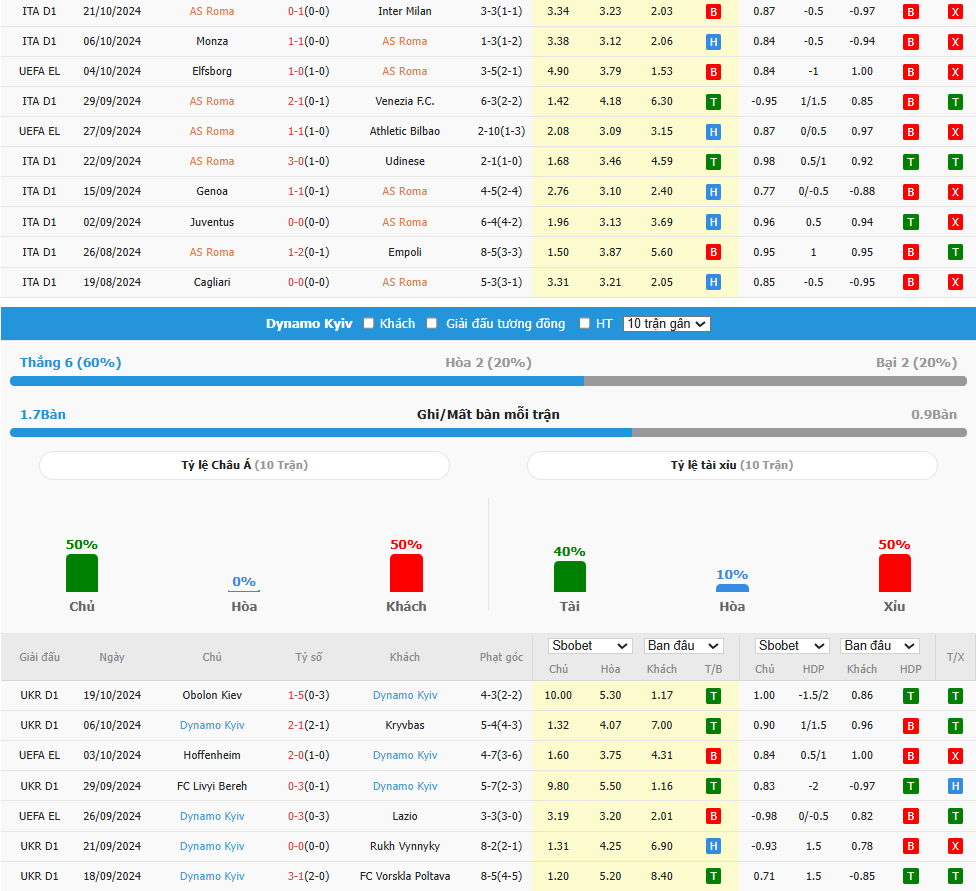Click the Giải đấu column header
Viewport: 976px width, 891px height.
pyautogui.click(x=39, y=657)
